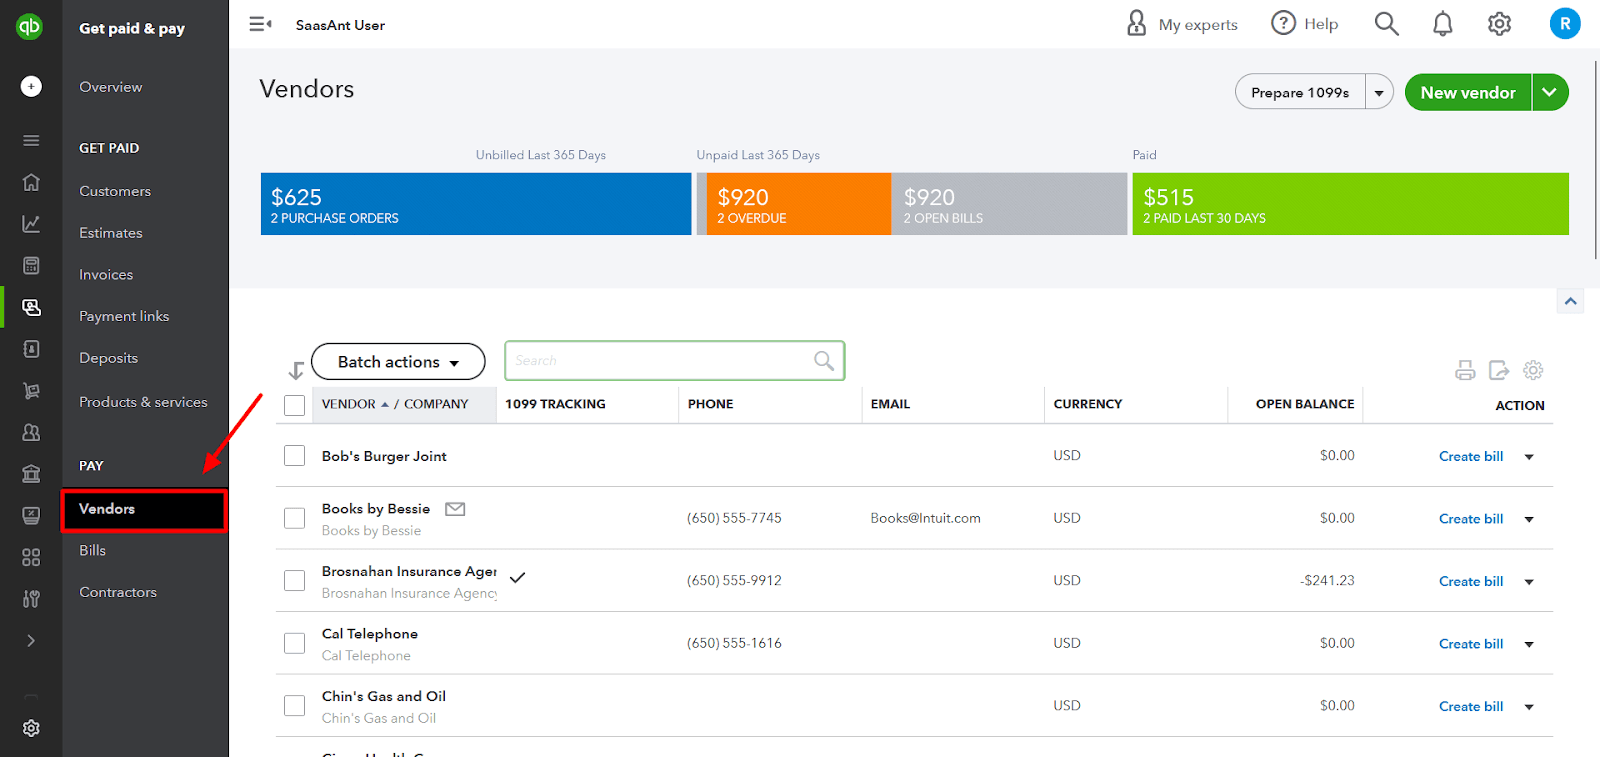
Task: Open action dropdown for Brosnahan Insurance Agency
Action: pyautogui.click(x=1528, y=582)
